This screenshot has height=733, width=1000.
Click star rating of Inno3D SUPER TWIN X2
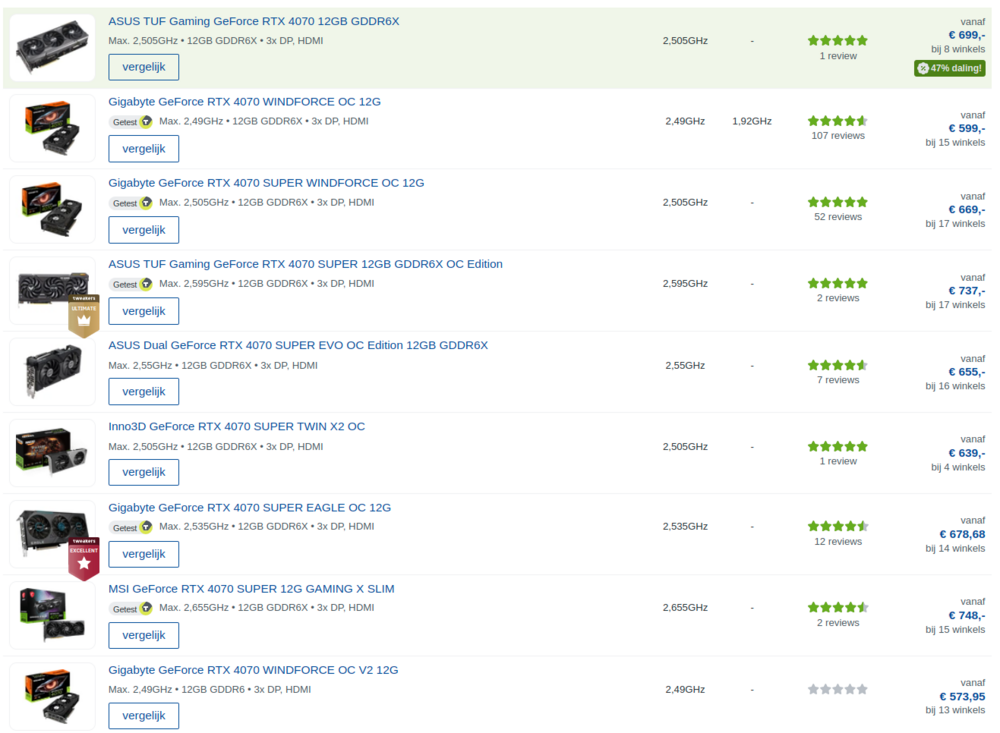click(x=837, y=446)
